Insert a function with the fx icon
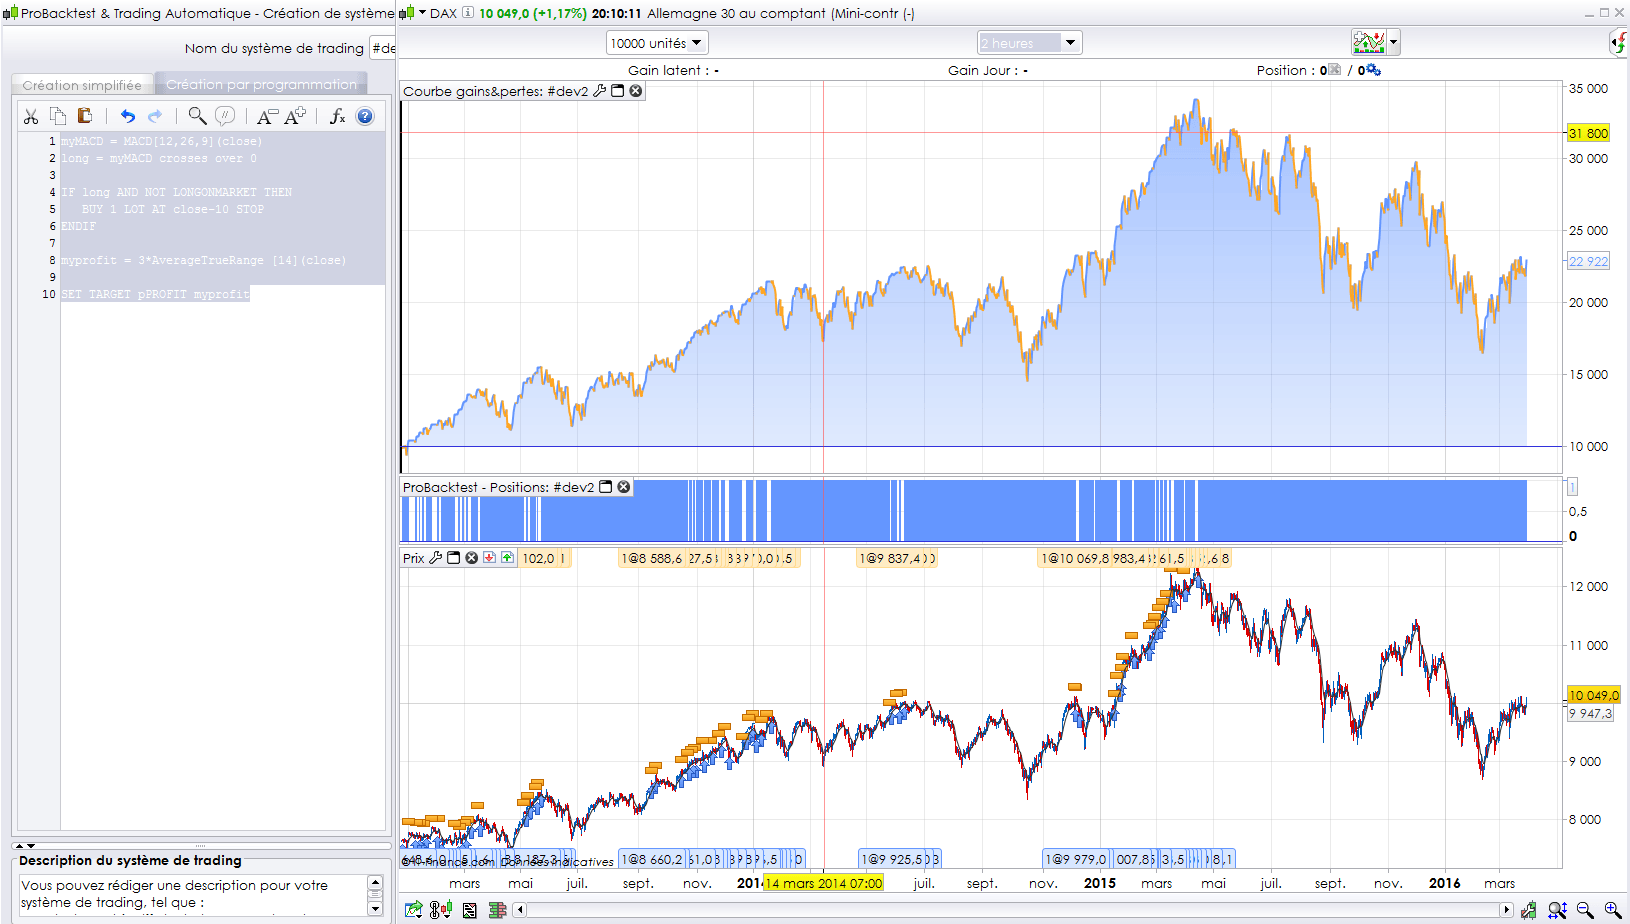This screenshot has height=924, width=1630. click(x=338, y=116)
